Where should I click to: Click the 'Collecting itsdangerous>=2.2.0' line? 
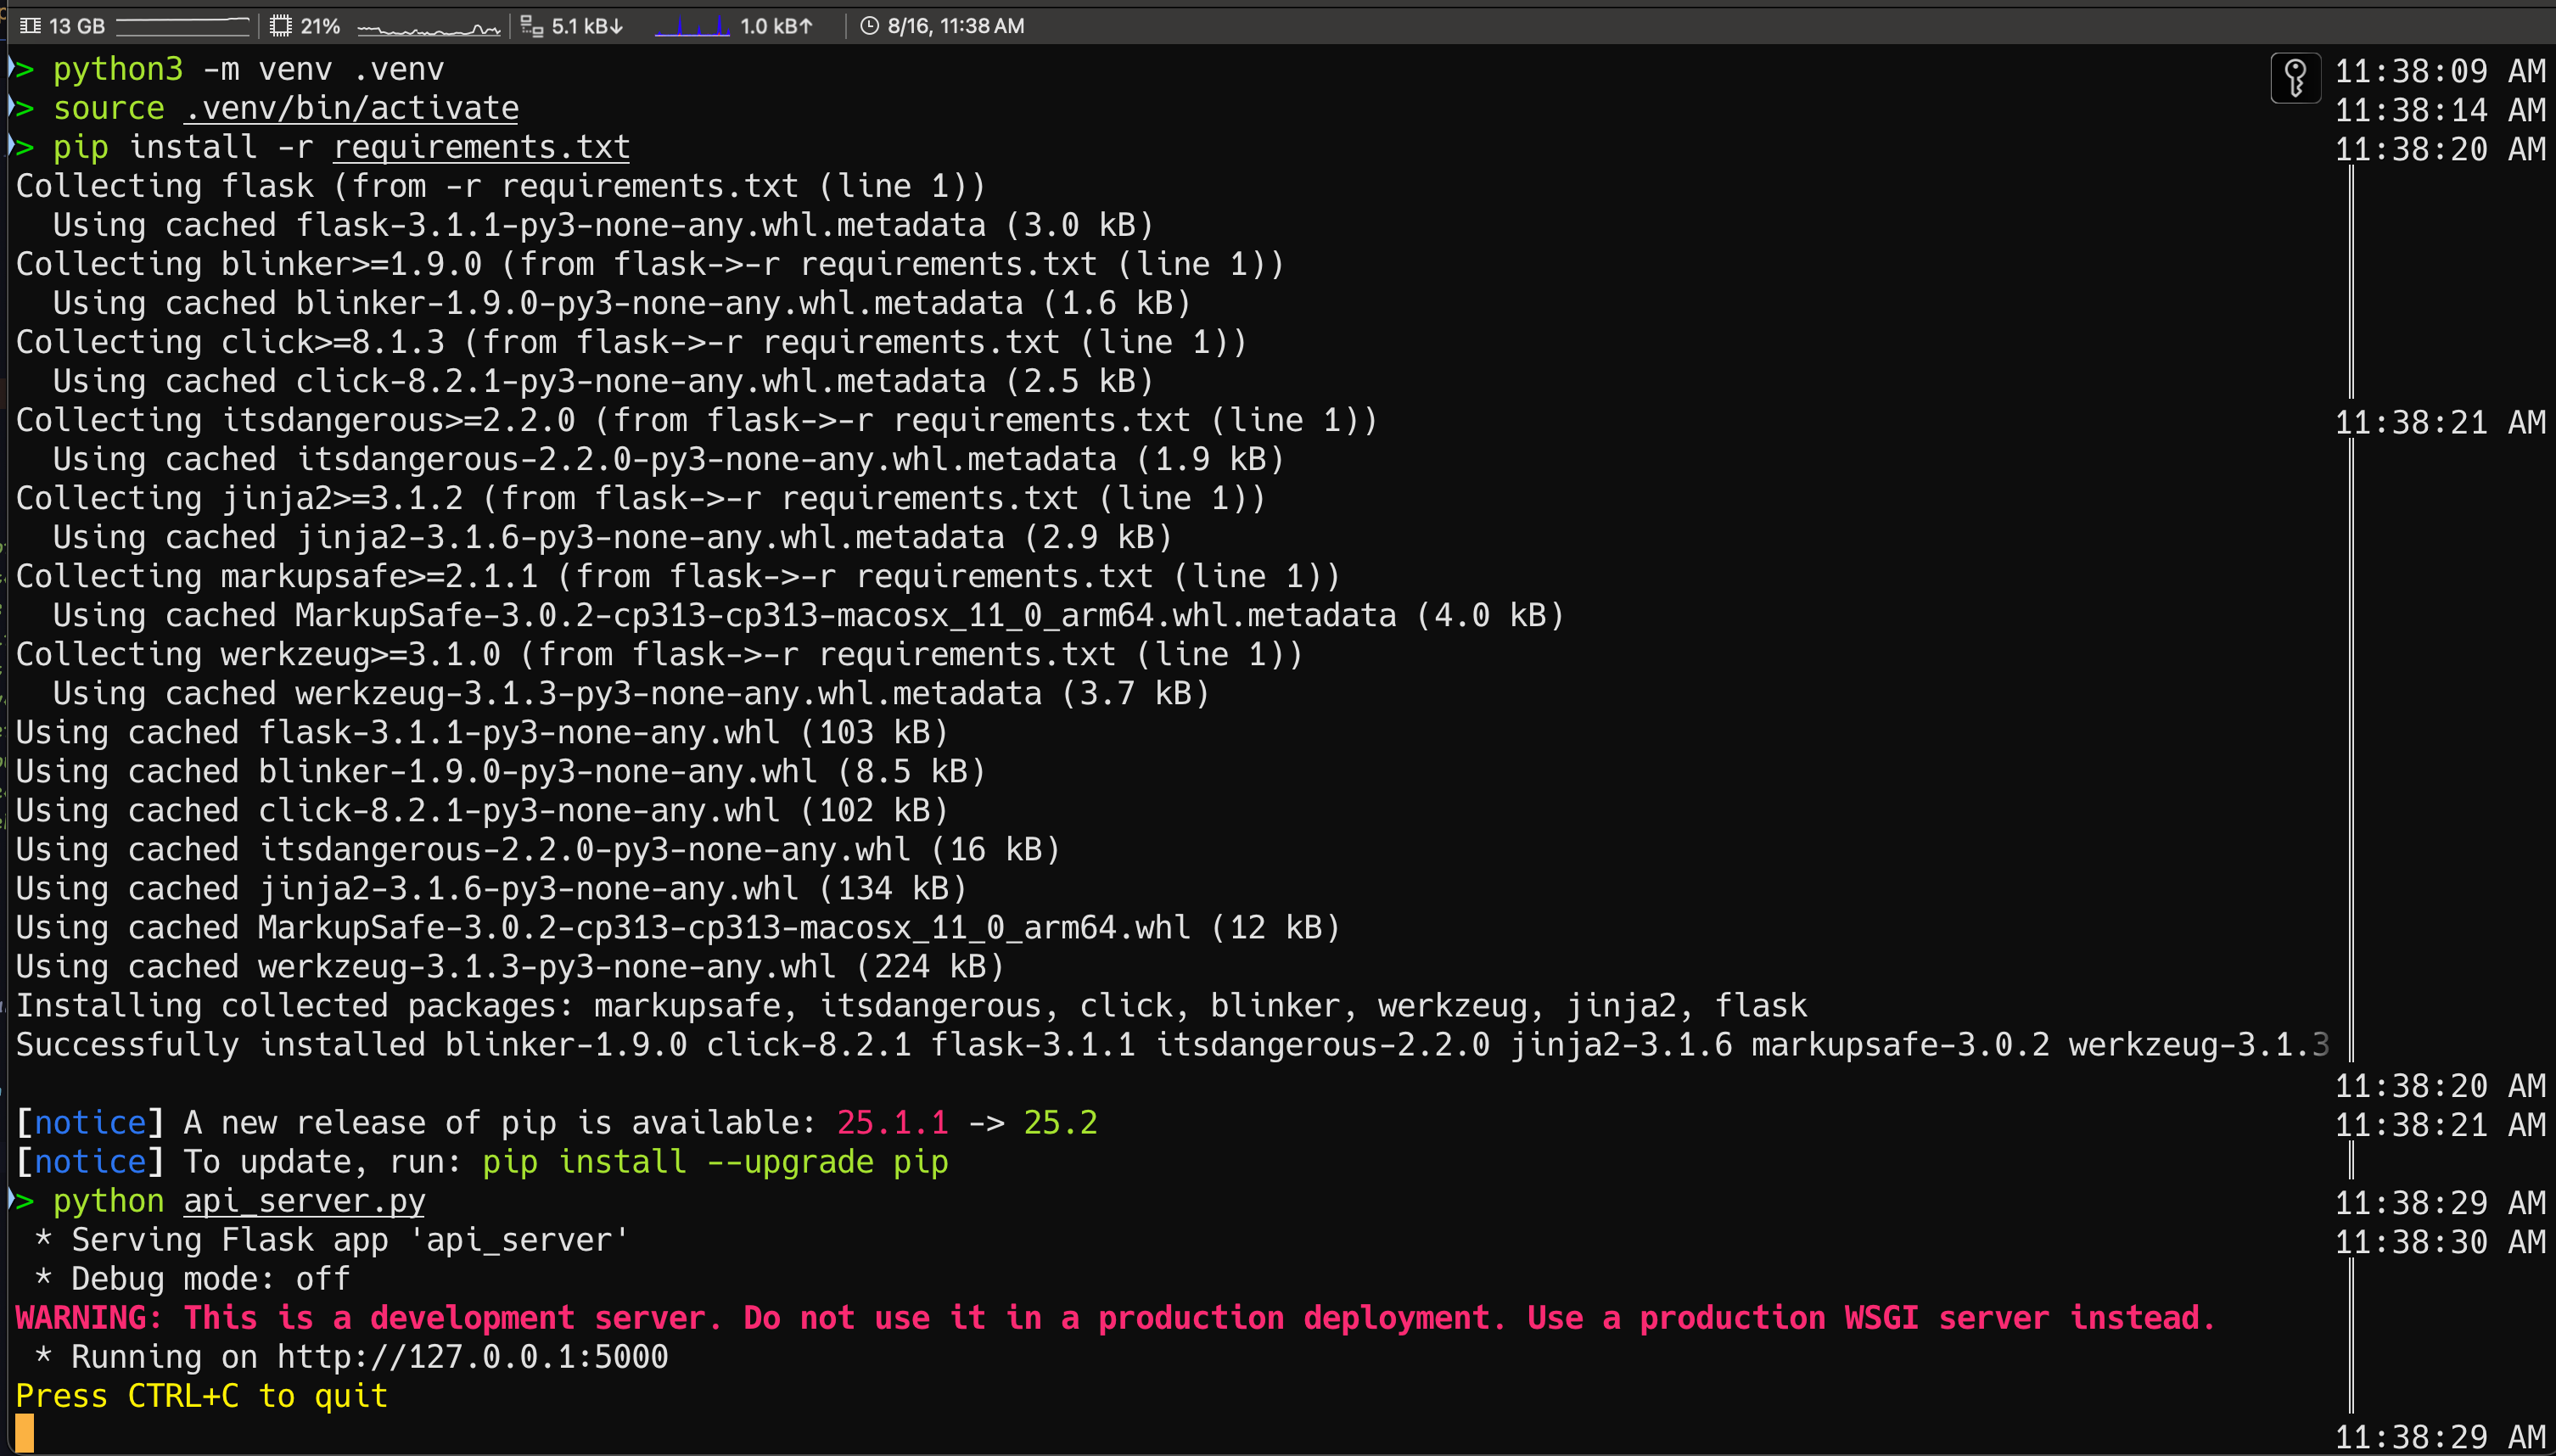tap(697, 420)
